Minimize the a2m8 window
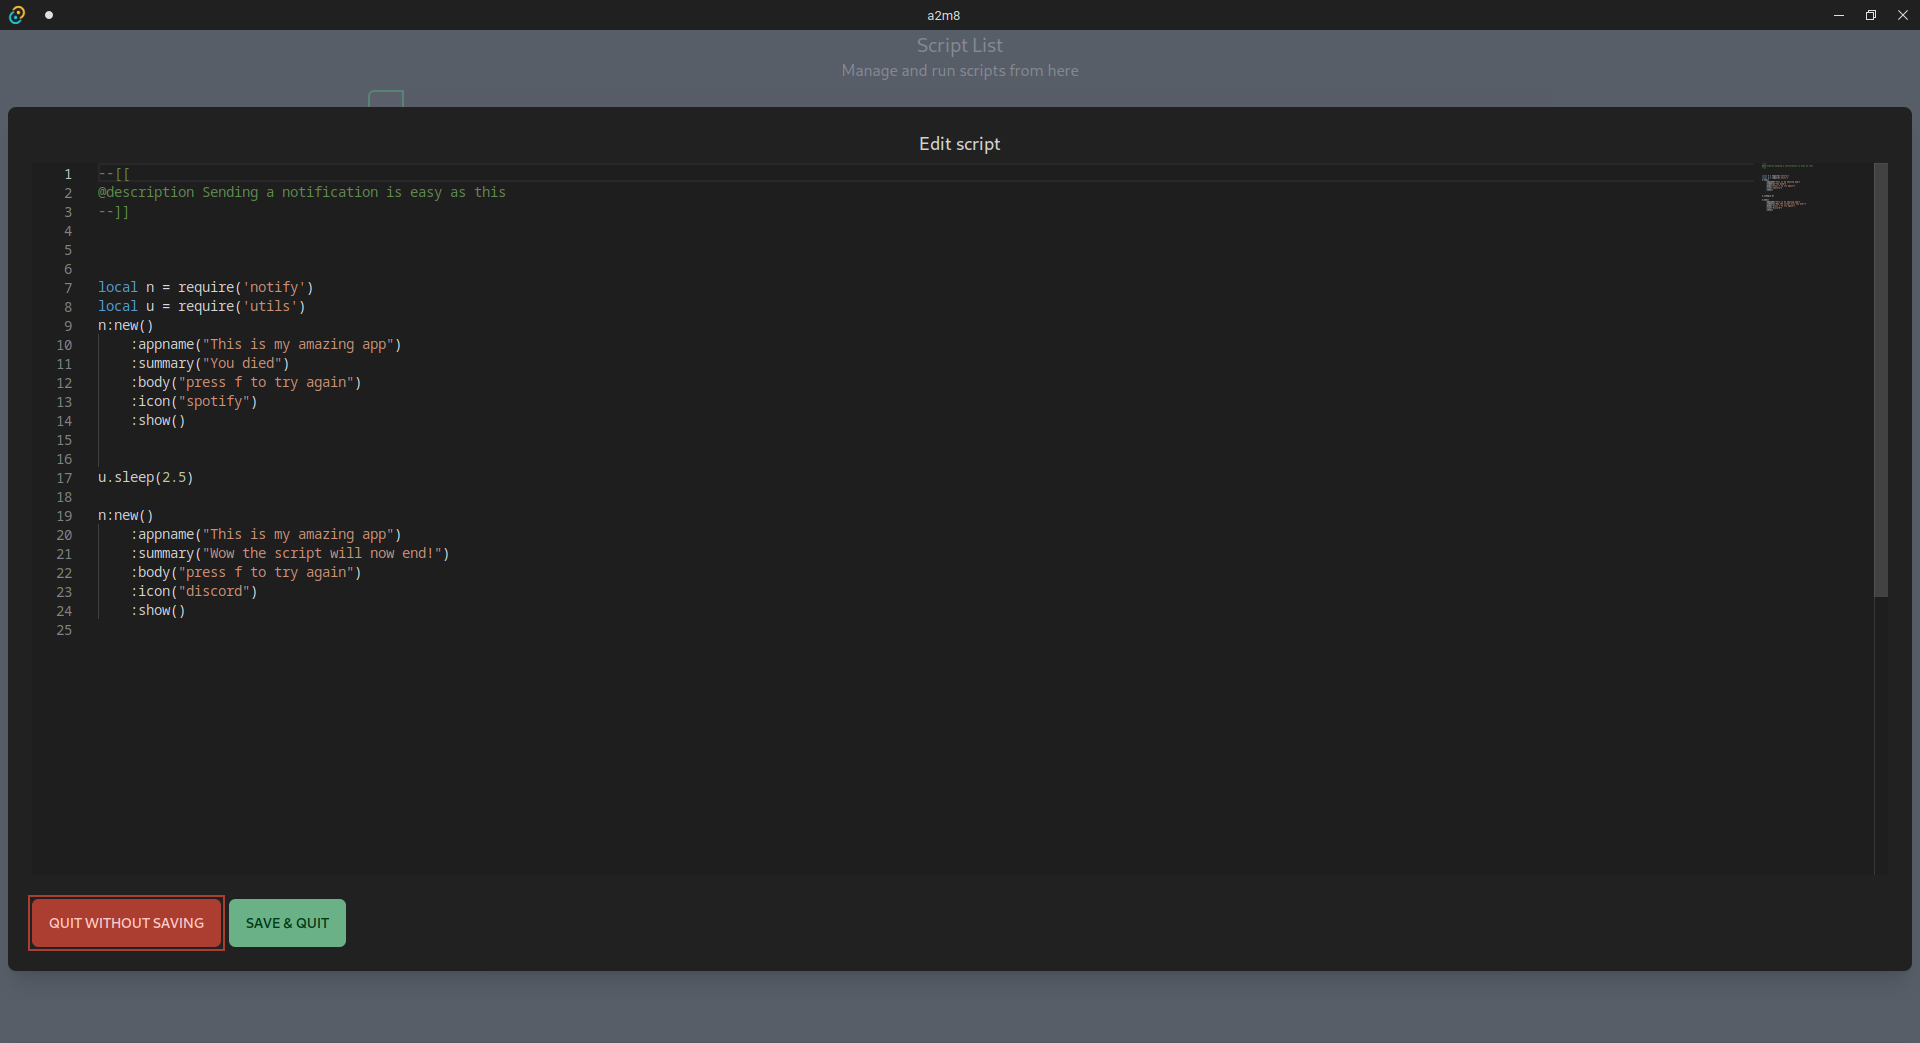 pos(1838,15)
